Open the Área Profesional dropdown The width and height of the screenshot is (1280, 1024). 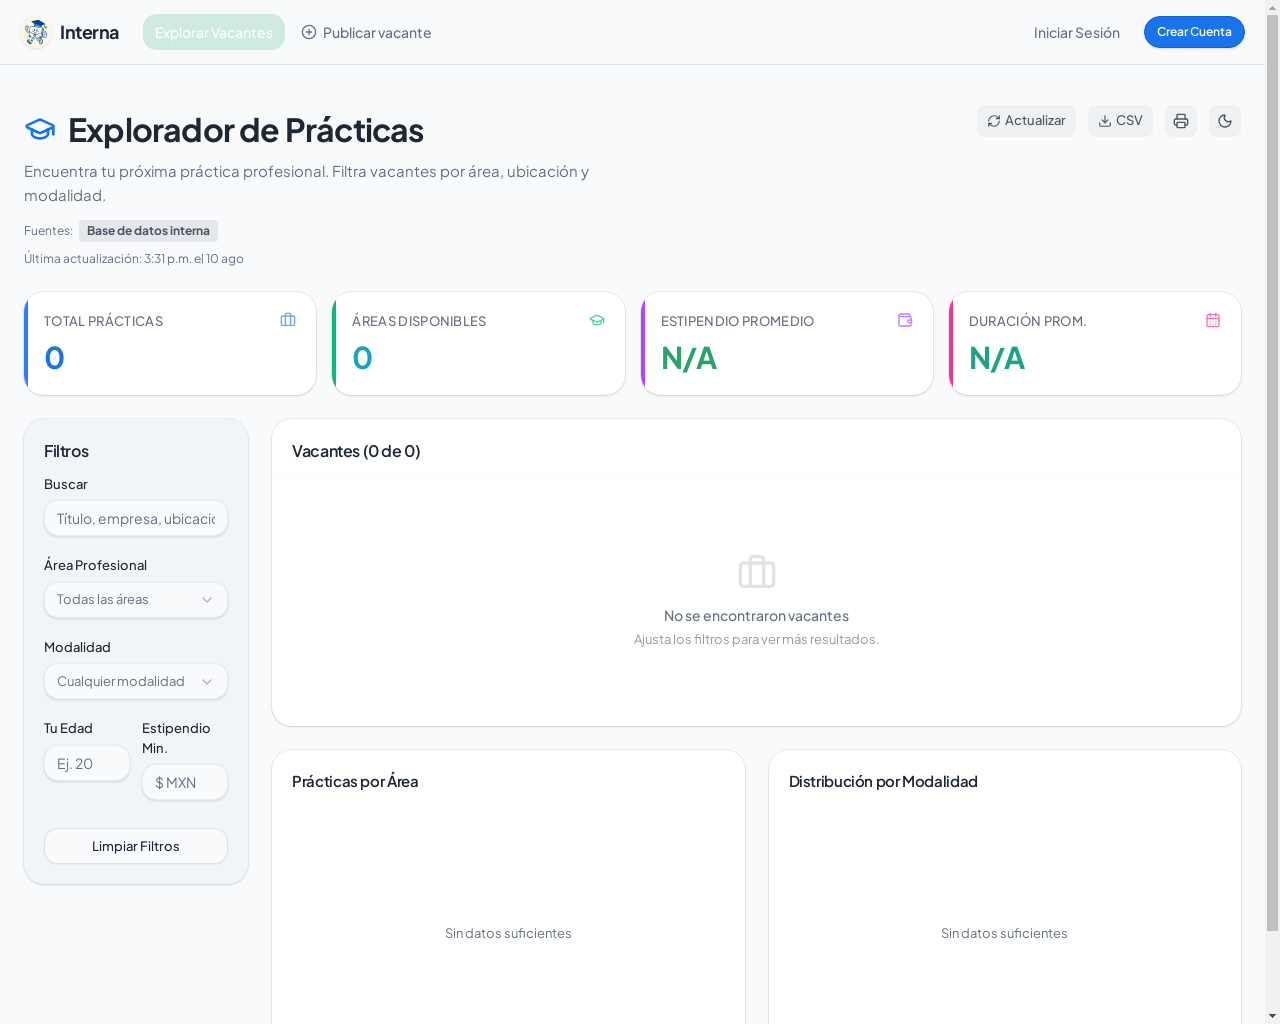click(136, 600)
